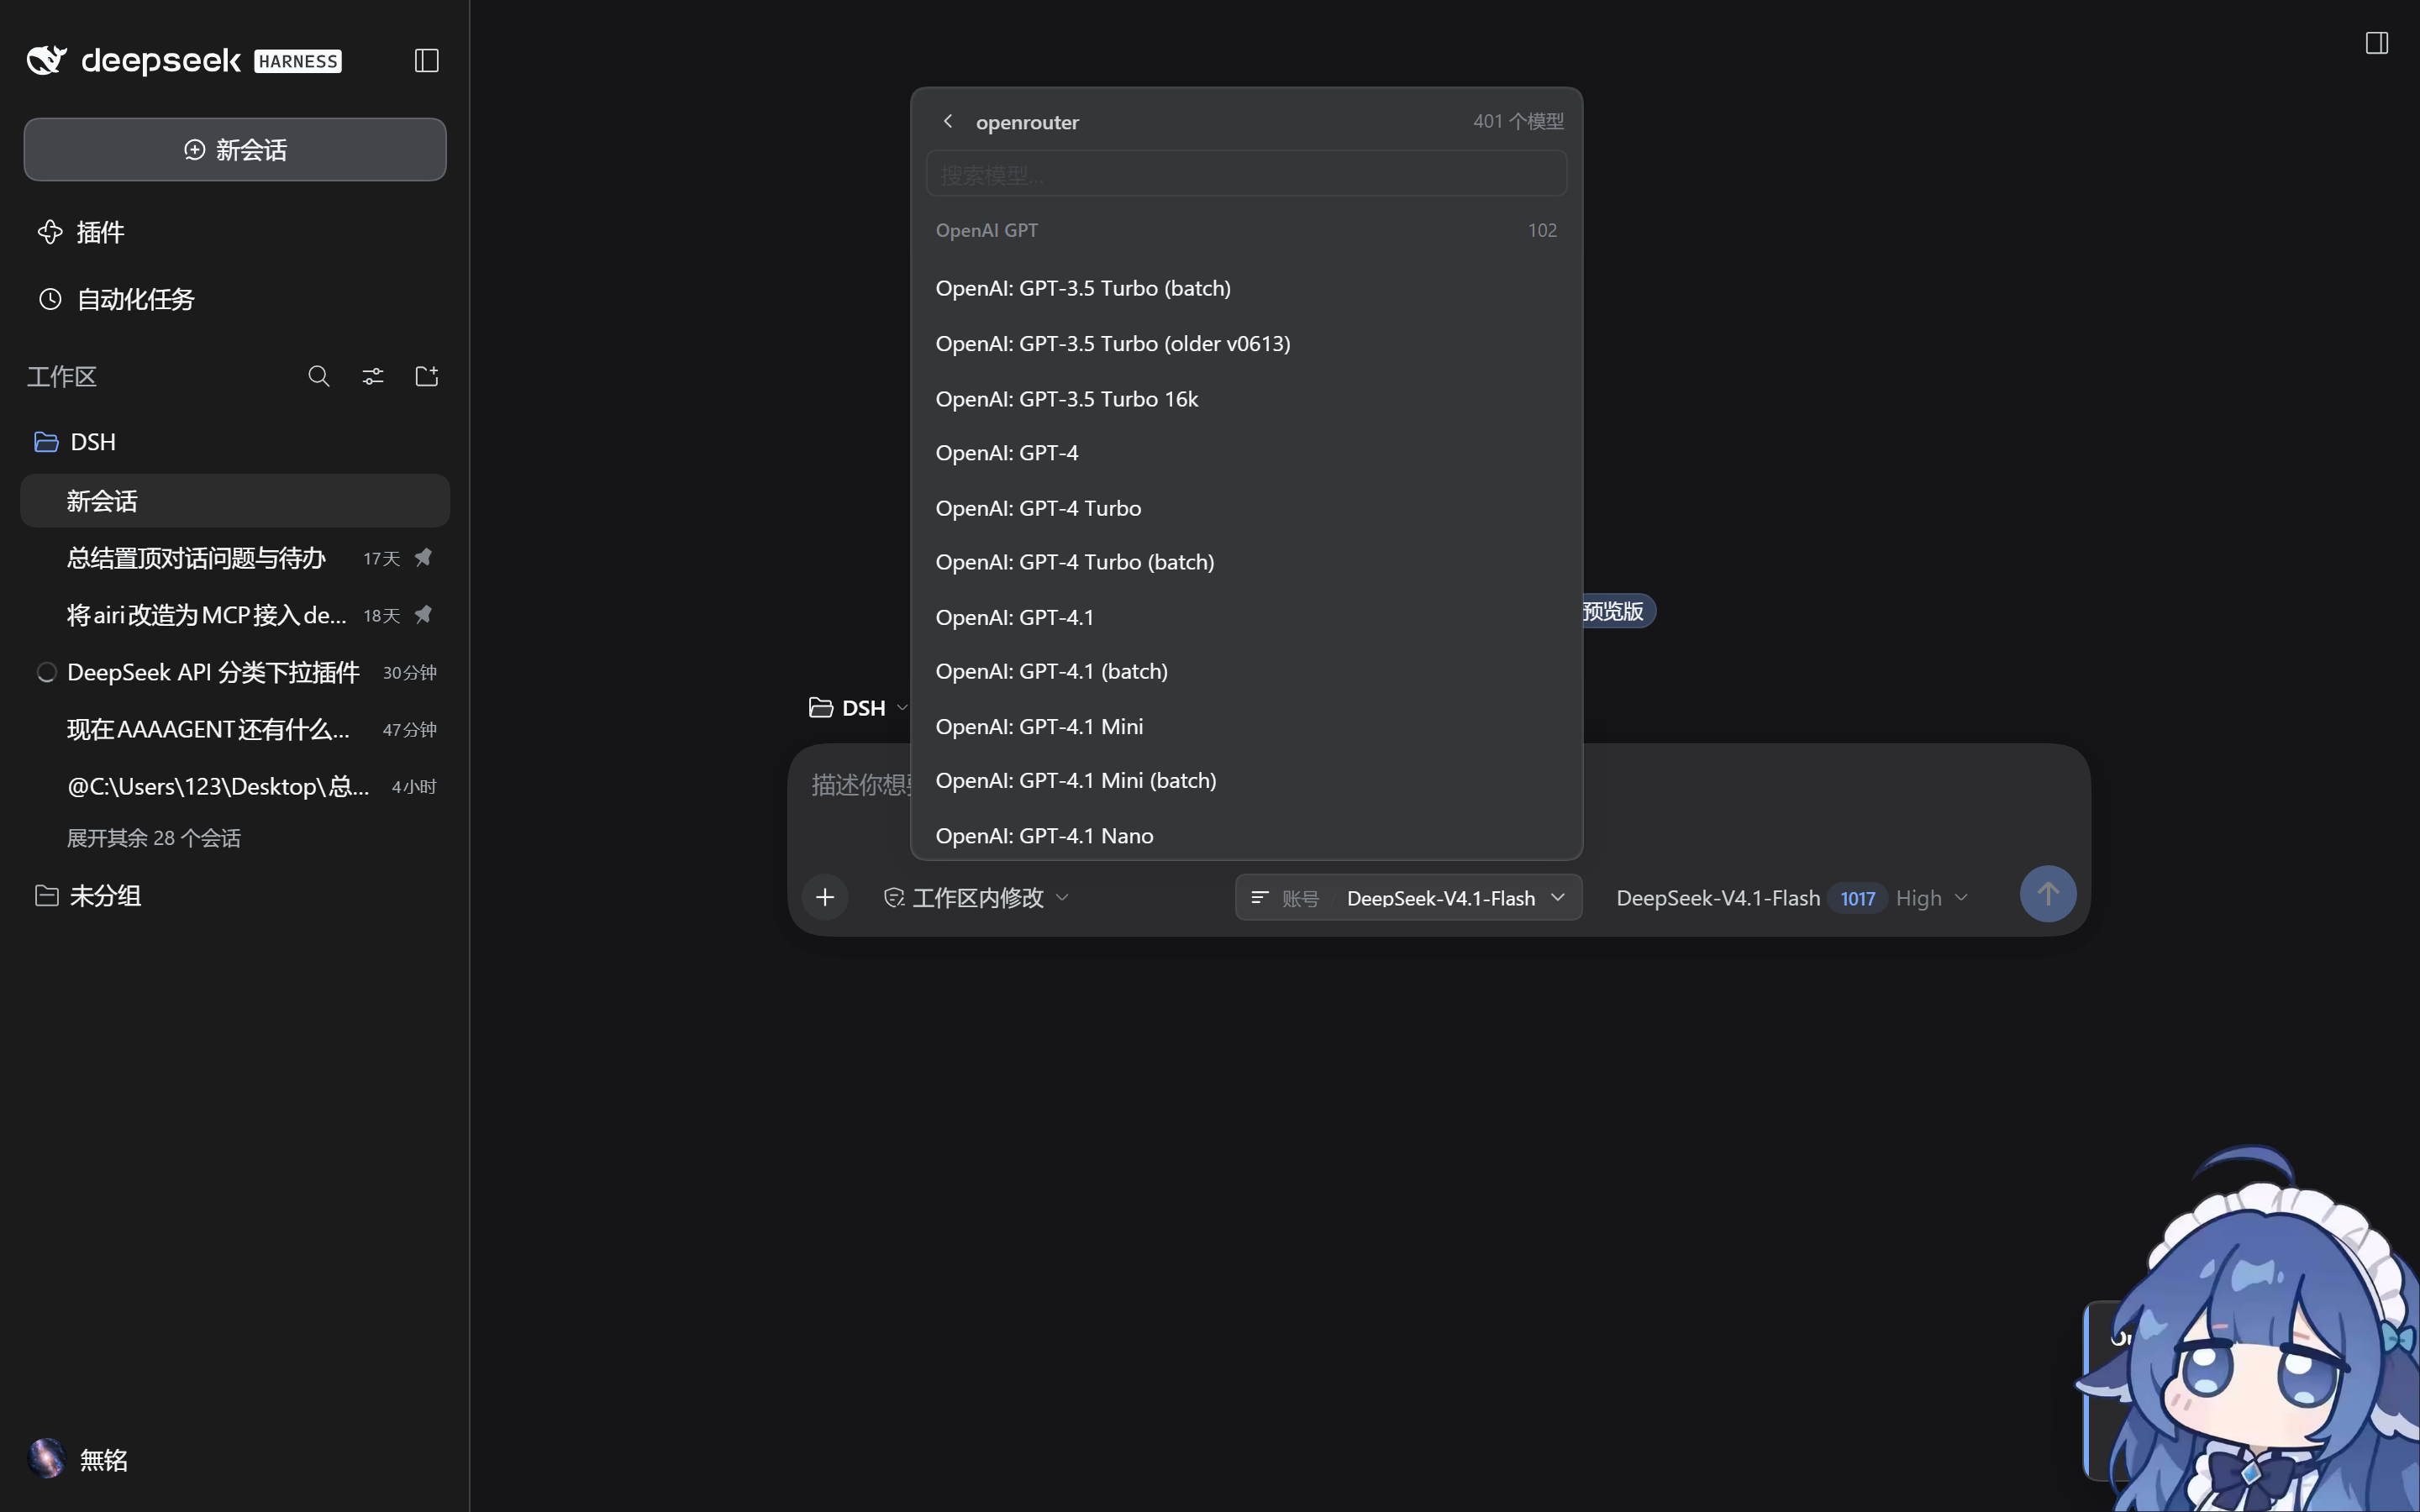
Task: Choose OpenAI: GPT-4.1 model entry
Action: click(x=1246, y=617)
